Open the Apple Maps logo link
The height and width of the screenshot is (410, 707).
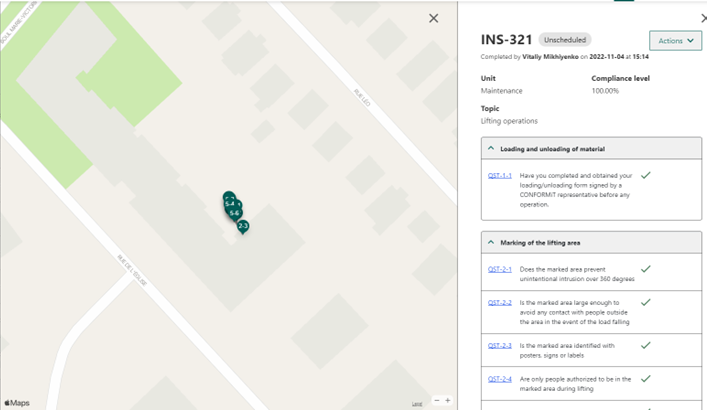pyautogui.click(x=17, y=403)
